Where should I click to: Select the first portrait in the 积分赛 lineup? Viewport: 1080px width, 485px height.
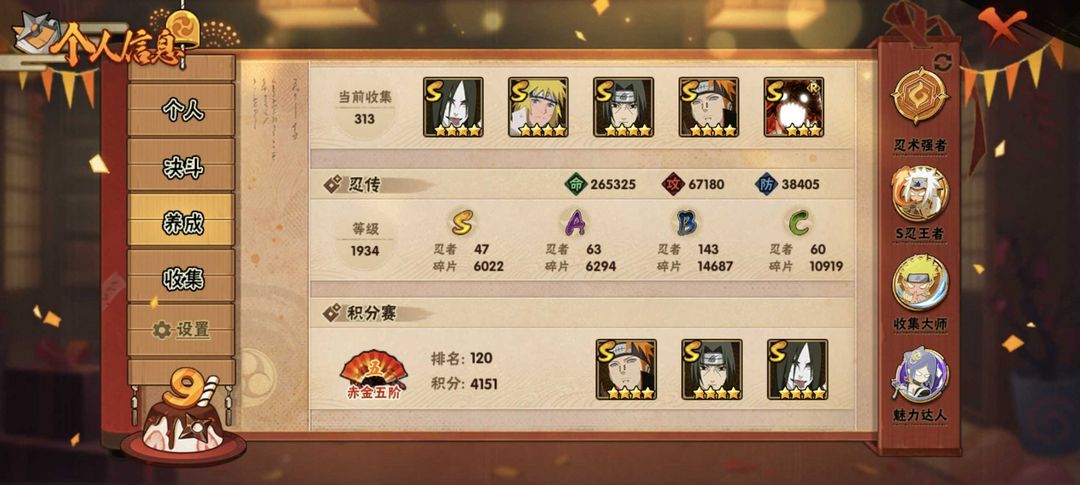pos(626,369)
